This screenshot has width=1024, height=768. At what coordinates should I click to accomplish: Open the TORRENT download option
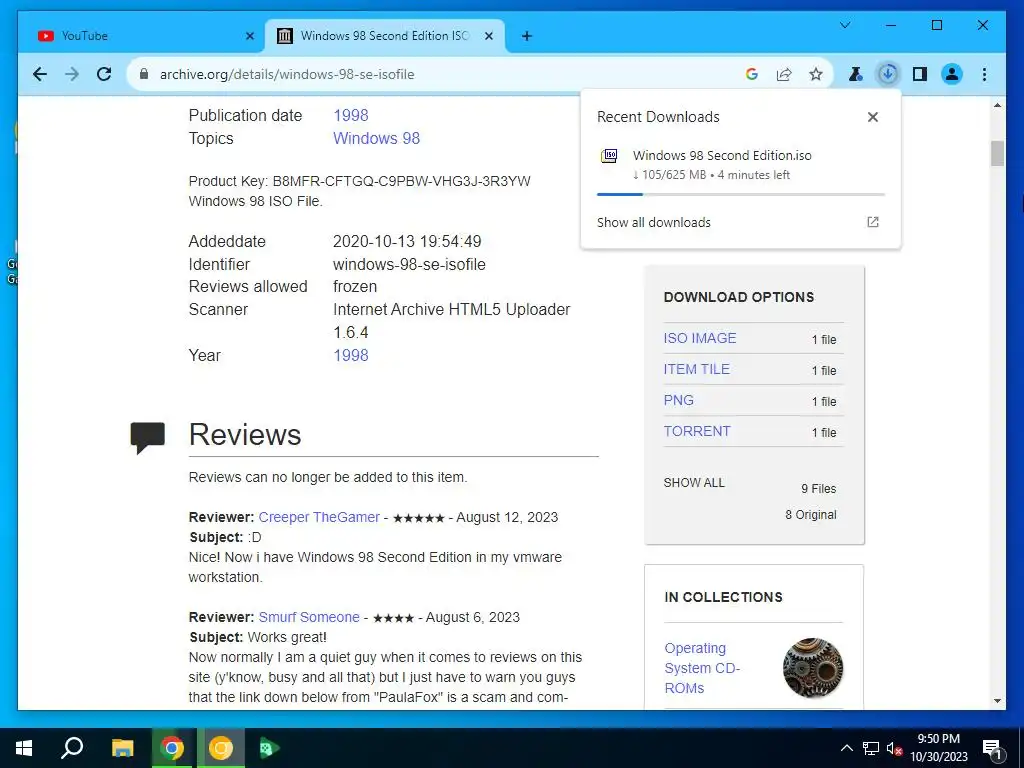697,431
